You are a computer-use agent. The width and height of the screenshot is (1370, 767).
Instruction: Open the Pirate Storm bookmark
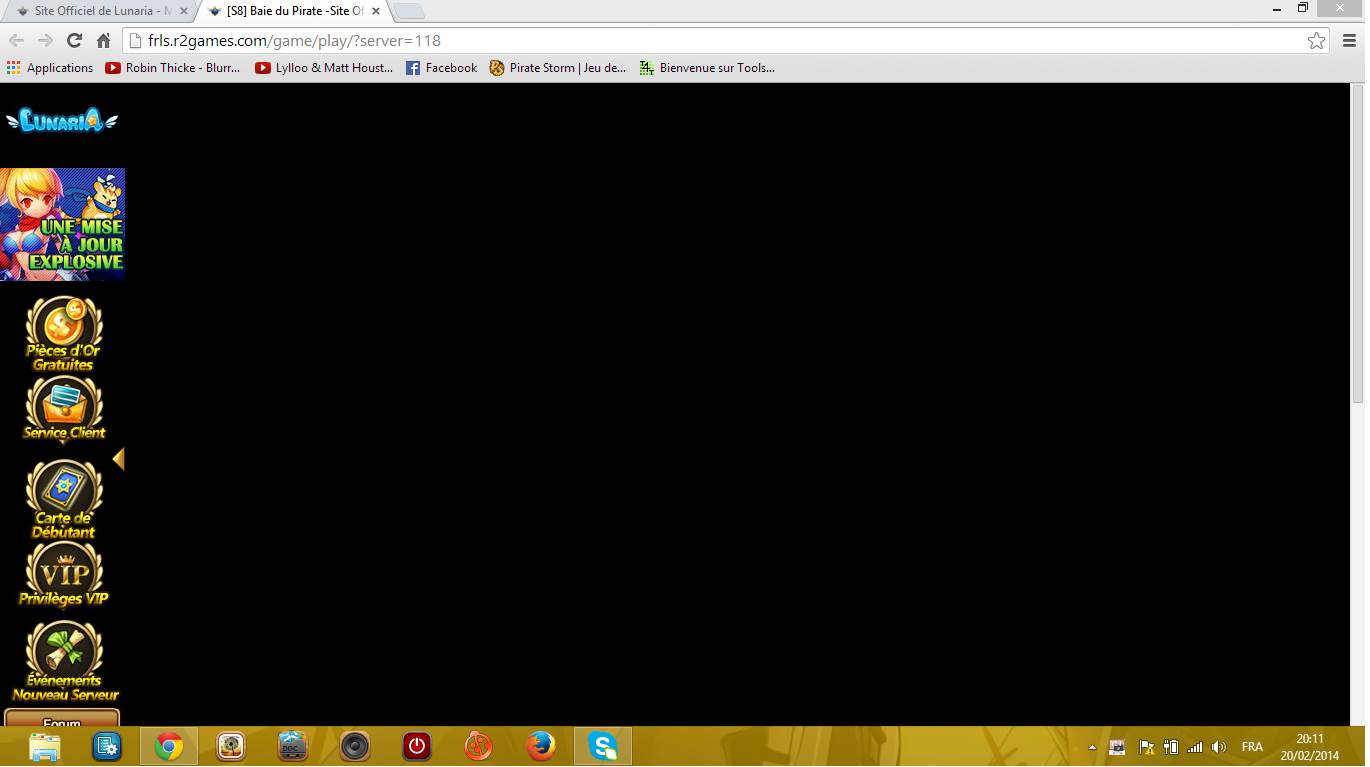coord(557,68)
